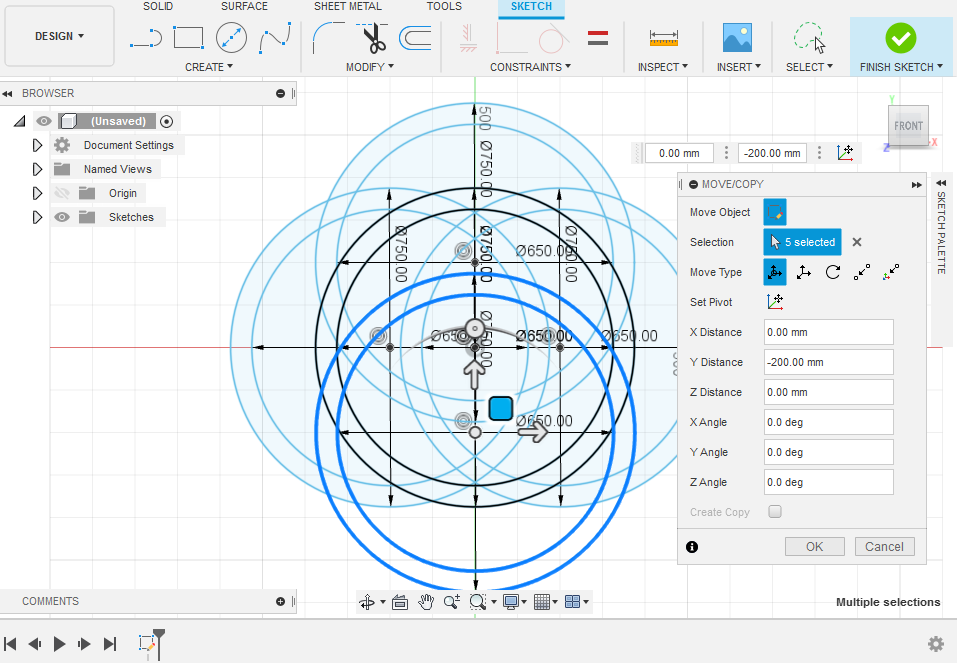The height and width of the screenshot is (663, 957).
Task: Click the Insert image icon
Action: pos(737,38)
